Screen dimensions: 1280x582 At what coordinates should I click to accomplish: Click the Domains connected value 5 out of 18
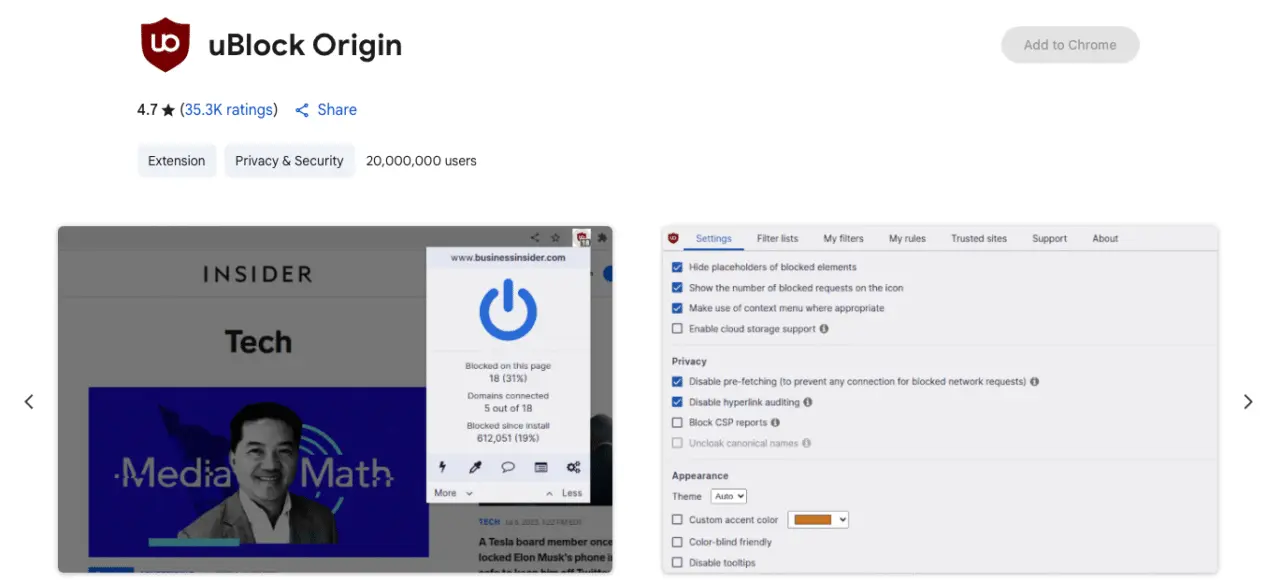point(508,408)
